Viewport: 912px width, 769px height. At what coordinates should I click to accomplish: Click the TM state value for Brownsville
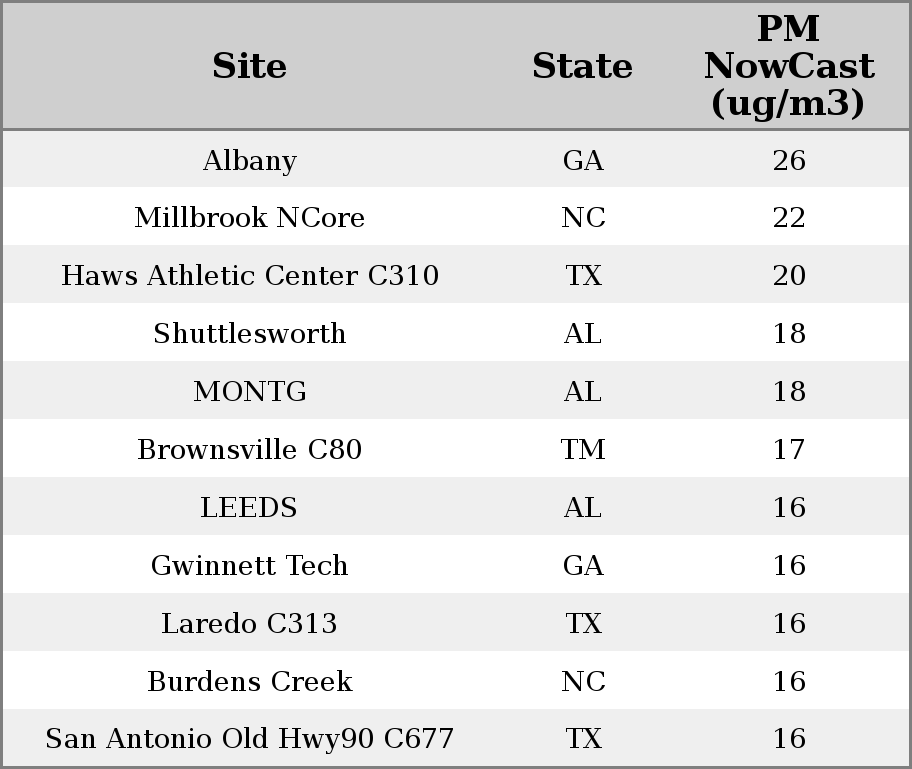[583, 449]
